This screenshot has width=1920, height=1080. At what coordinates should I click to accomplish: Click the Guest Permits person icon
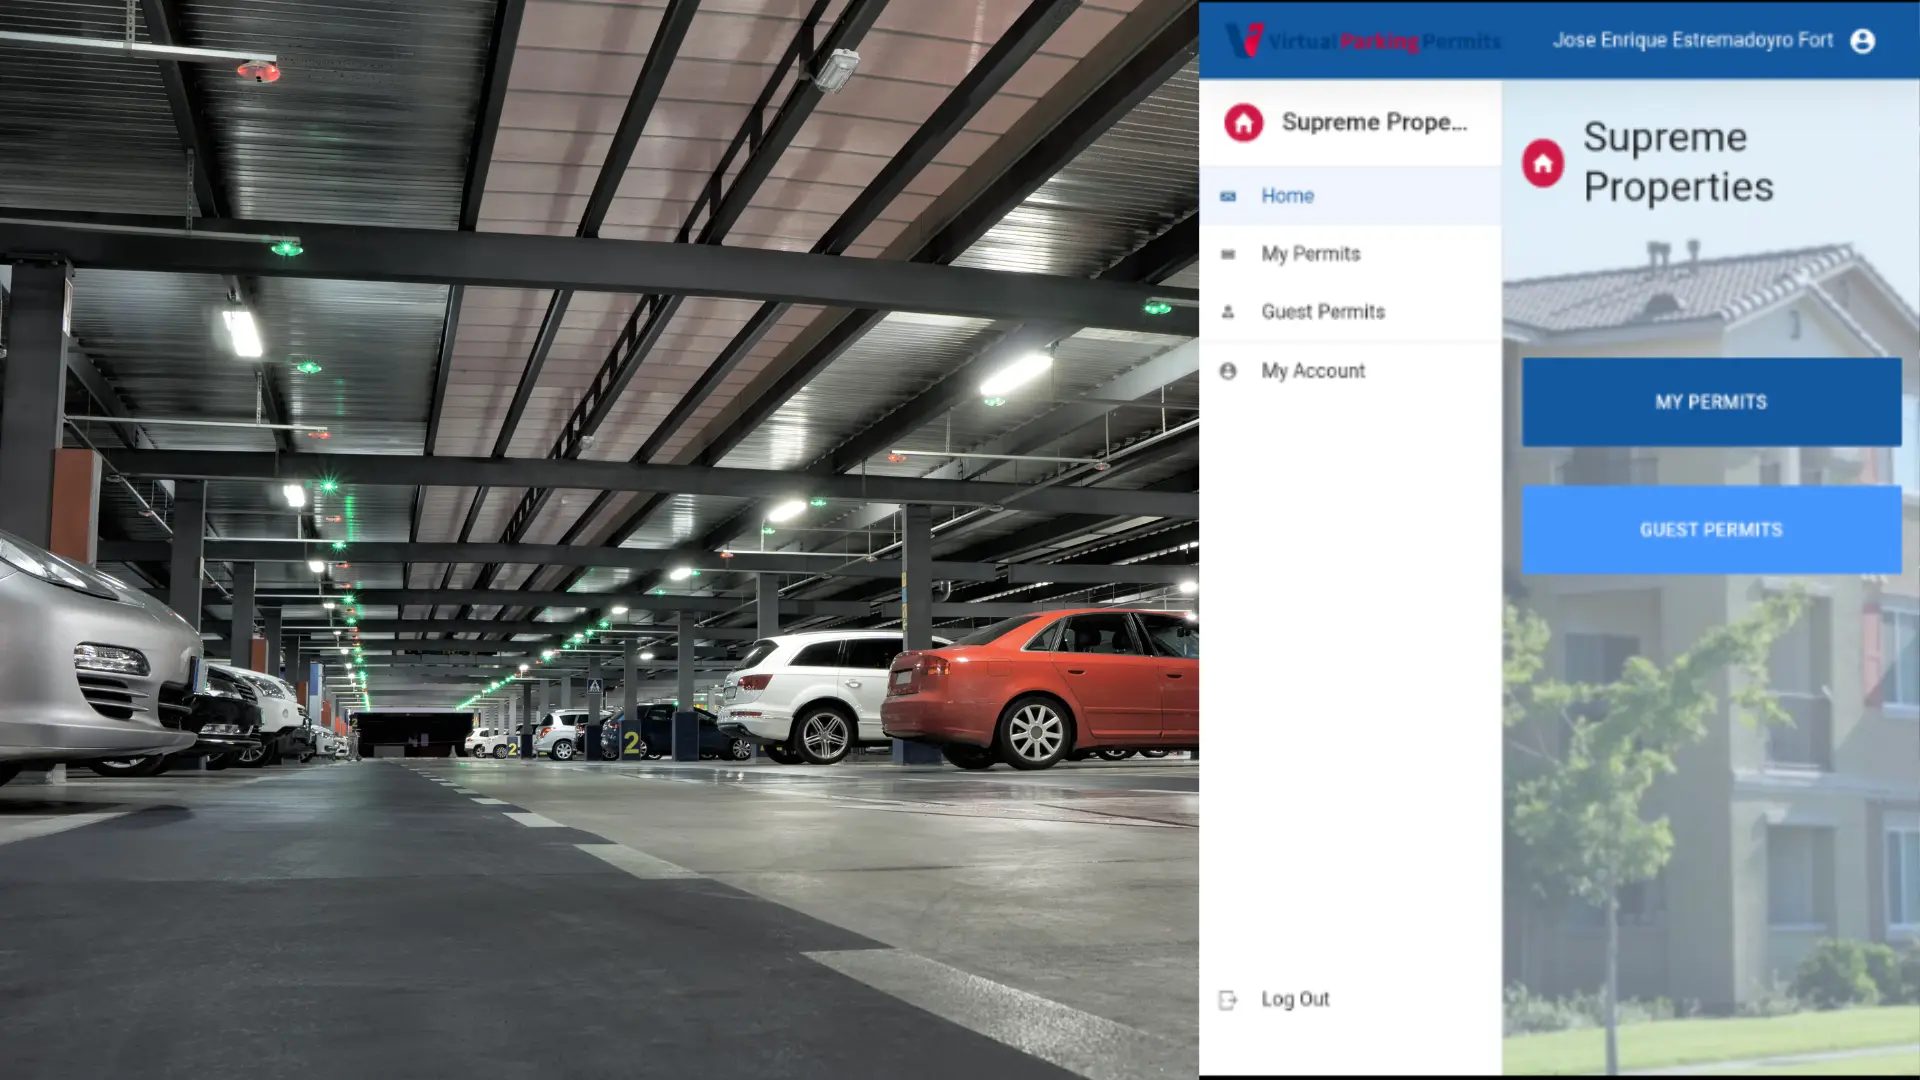(1228, 311)
